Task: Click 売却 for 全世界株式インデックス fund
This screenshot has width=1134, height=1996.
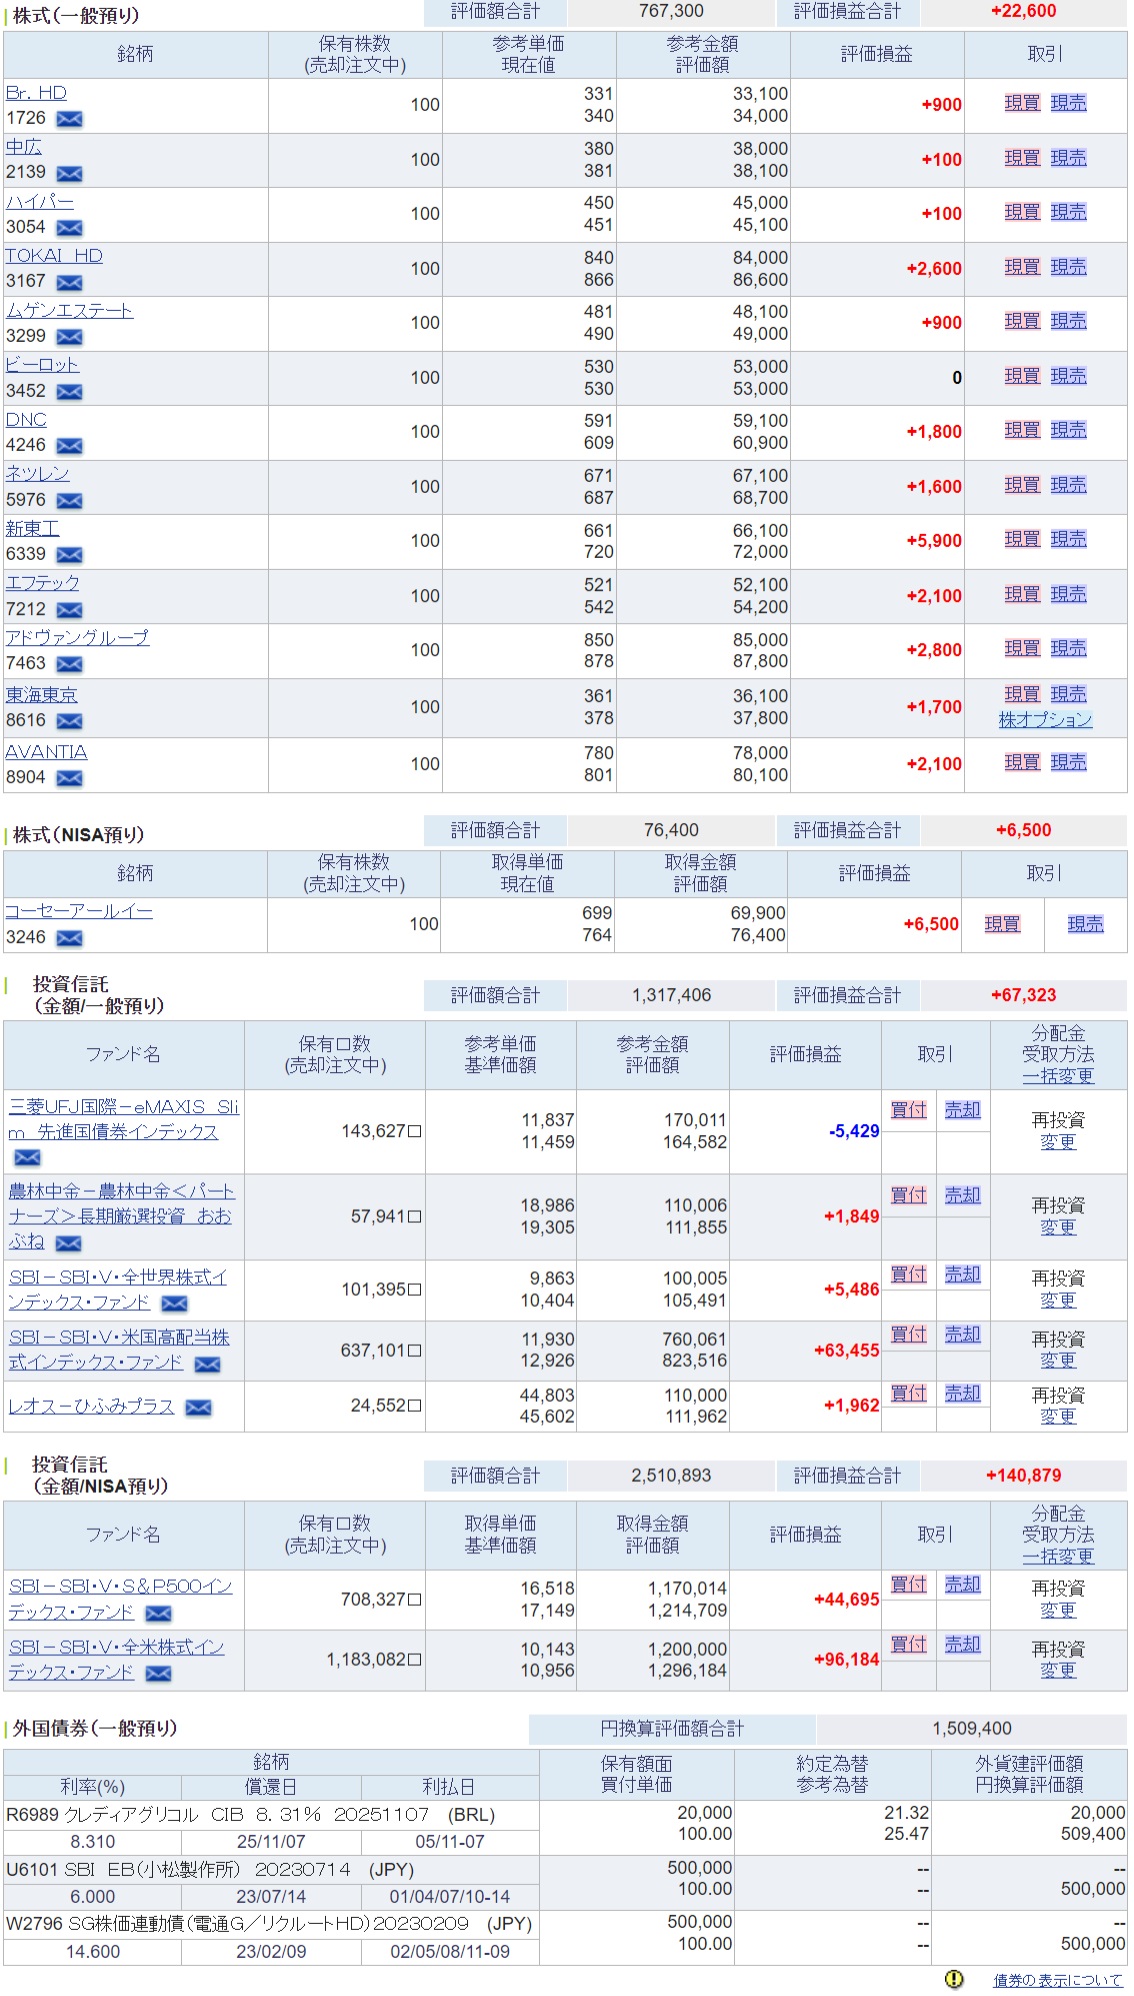Action: (x=962, y=1274)
